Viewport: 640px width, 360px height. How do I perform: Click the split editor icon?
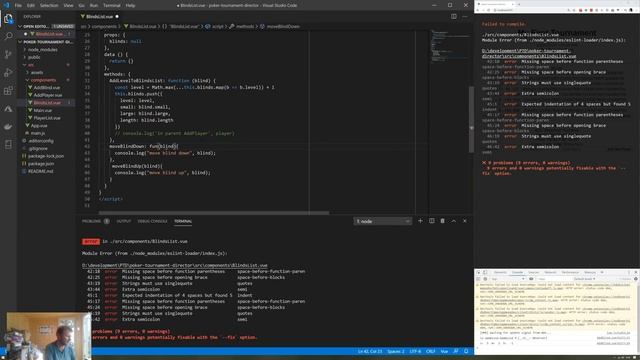(454, 16)
